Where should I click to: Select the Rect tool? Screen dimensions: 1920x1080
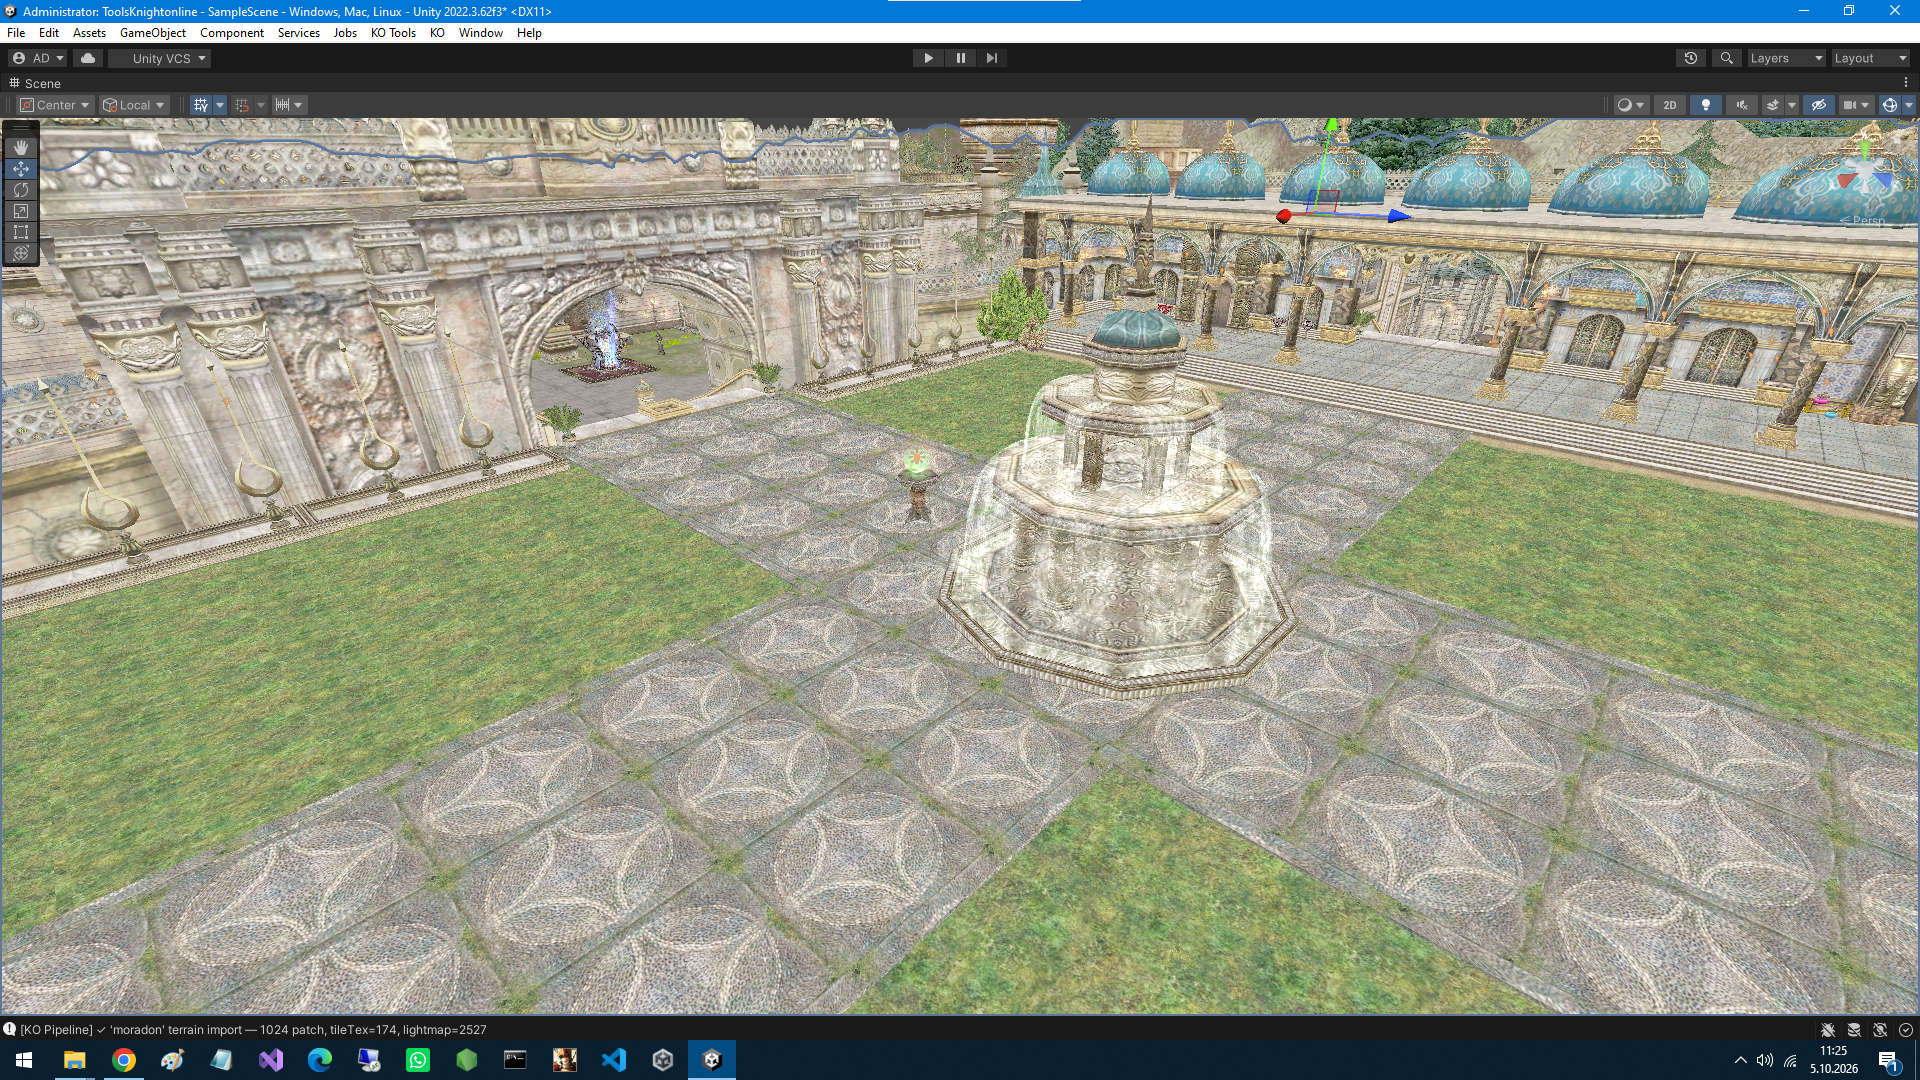click(21, 232)
